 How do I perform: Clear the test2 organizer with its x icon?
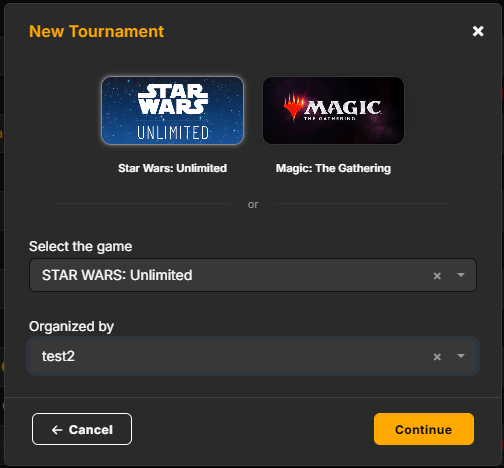(437, 357)
